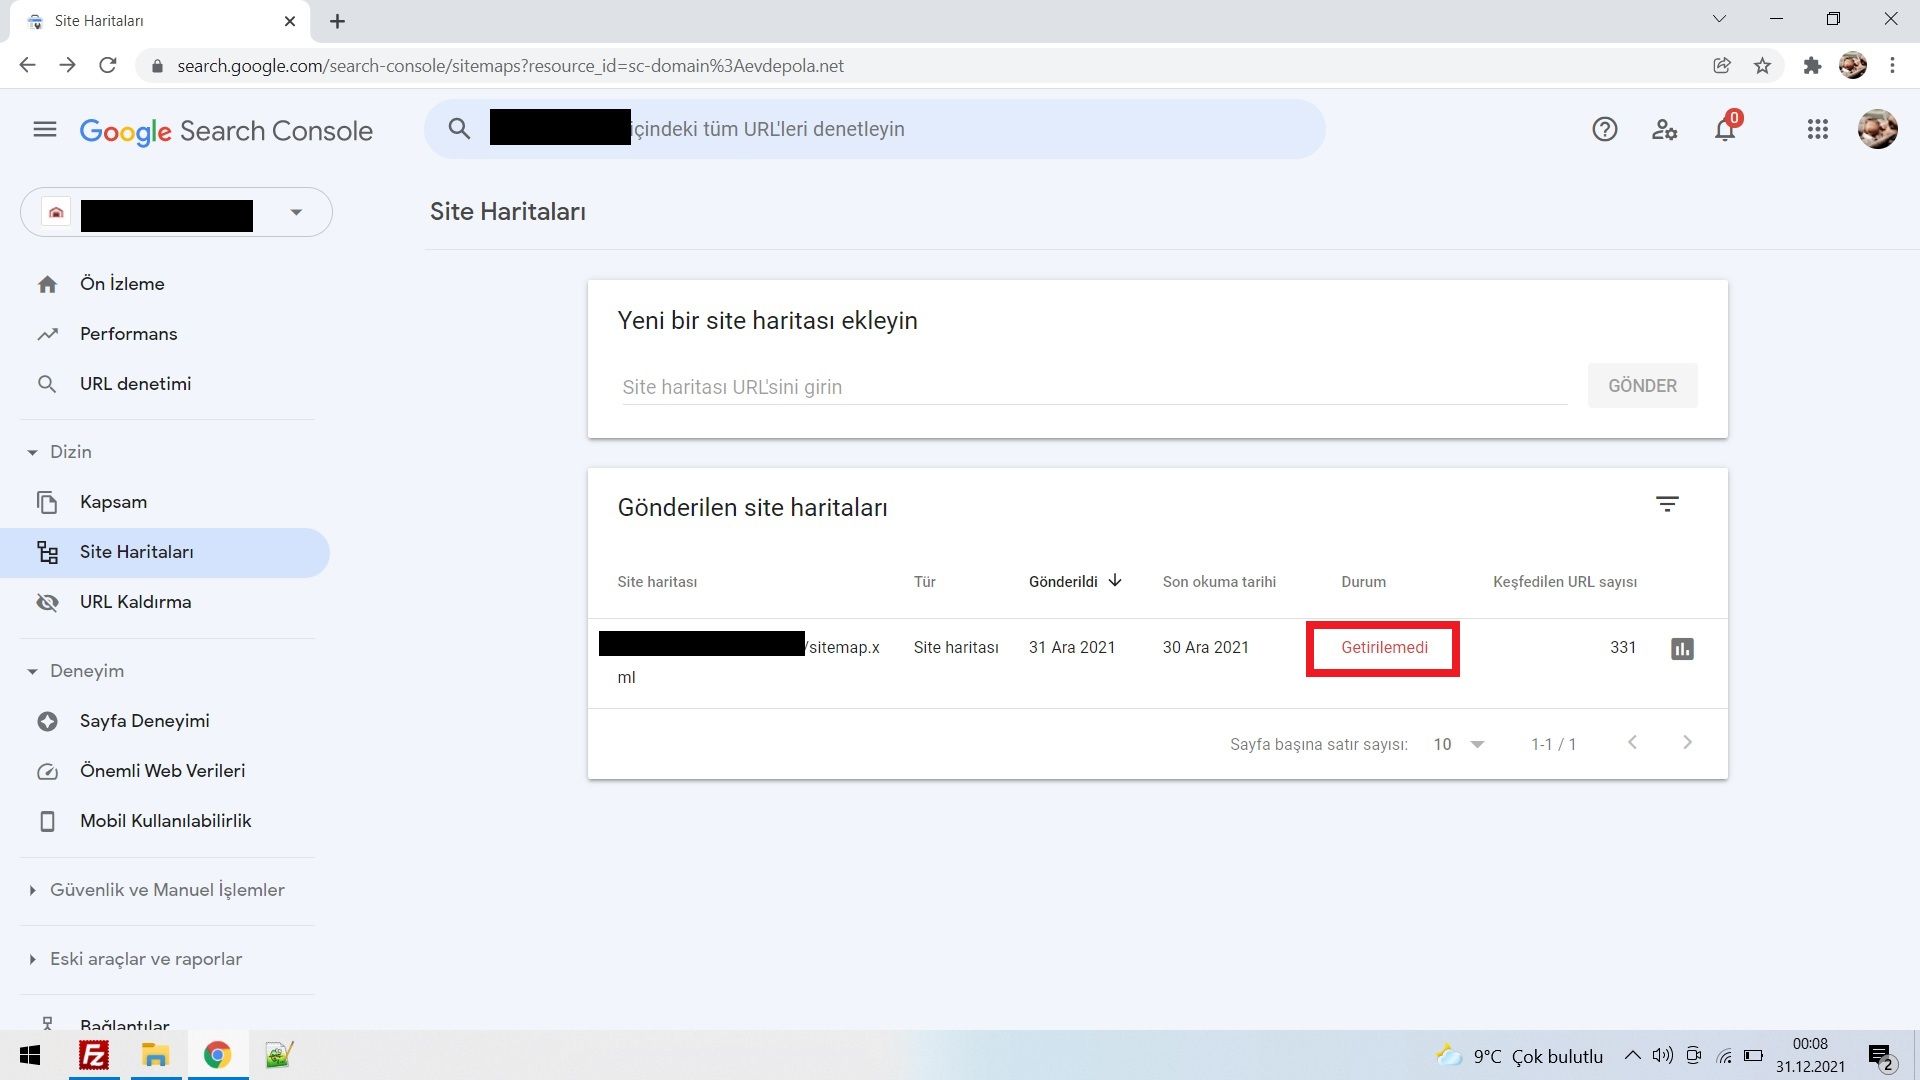Open the notifications bell icon
This screenshot has width=1920, height=1080.
[1725, 130]
